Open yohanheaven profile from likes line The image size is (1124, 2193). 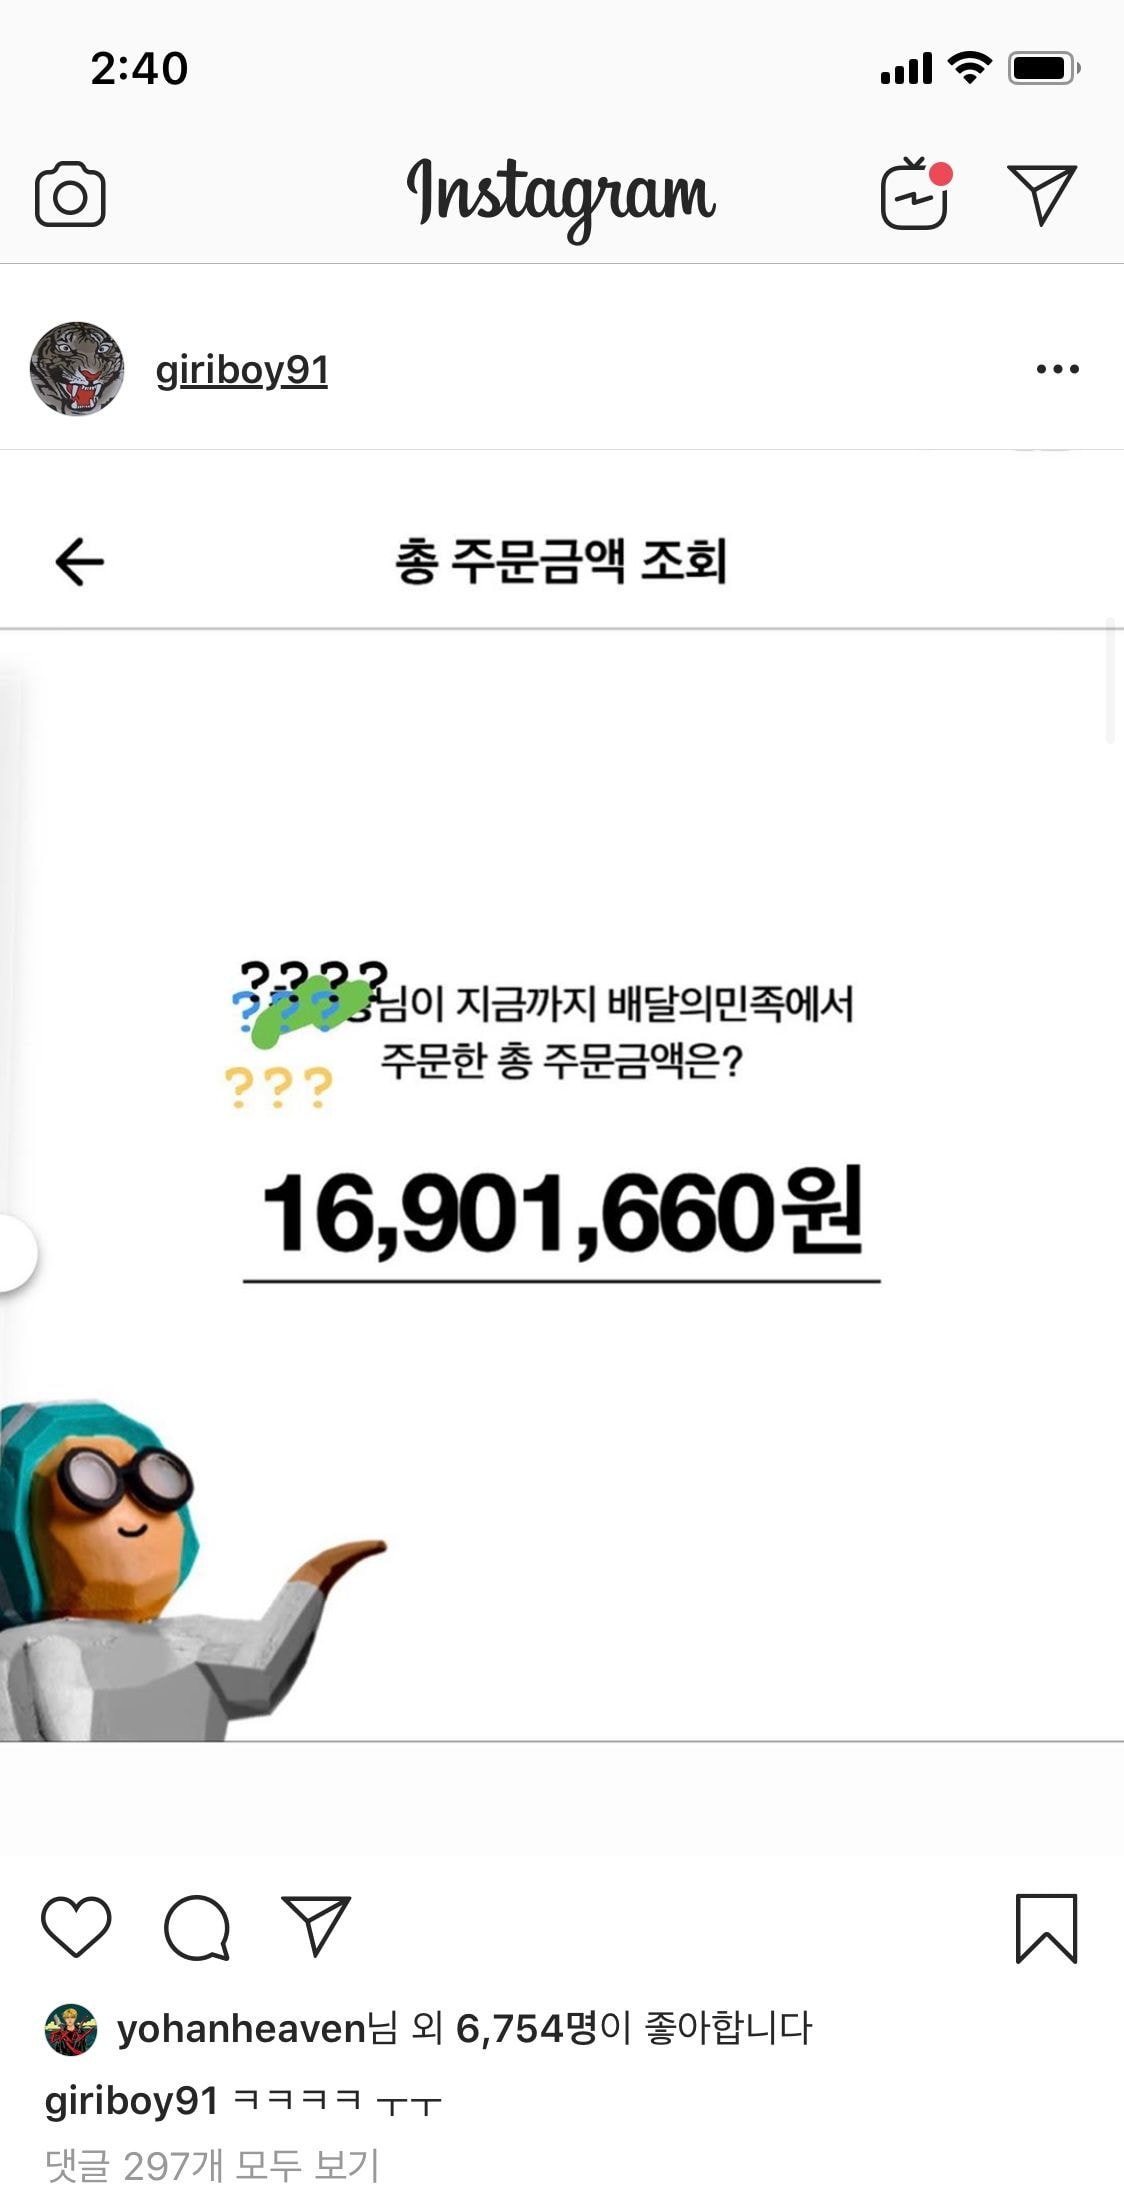click(x=242, y=2029)
